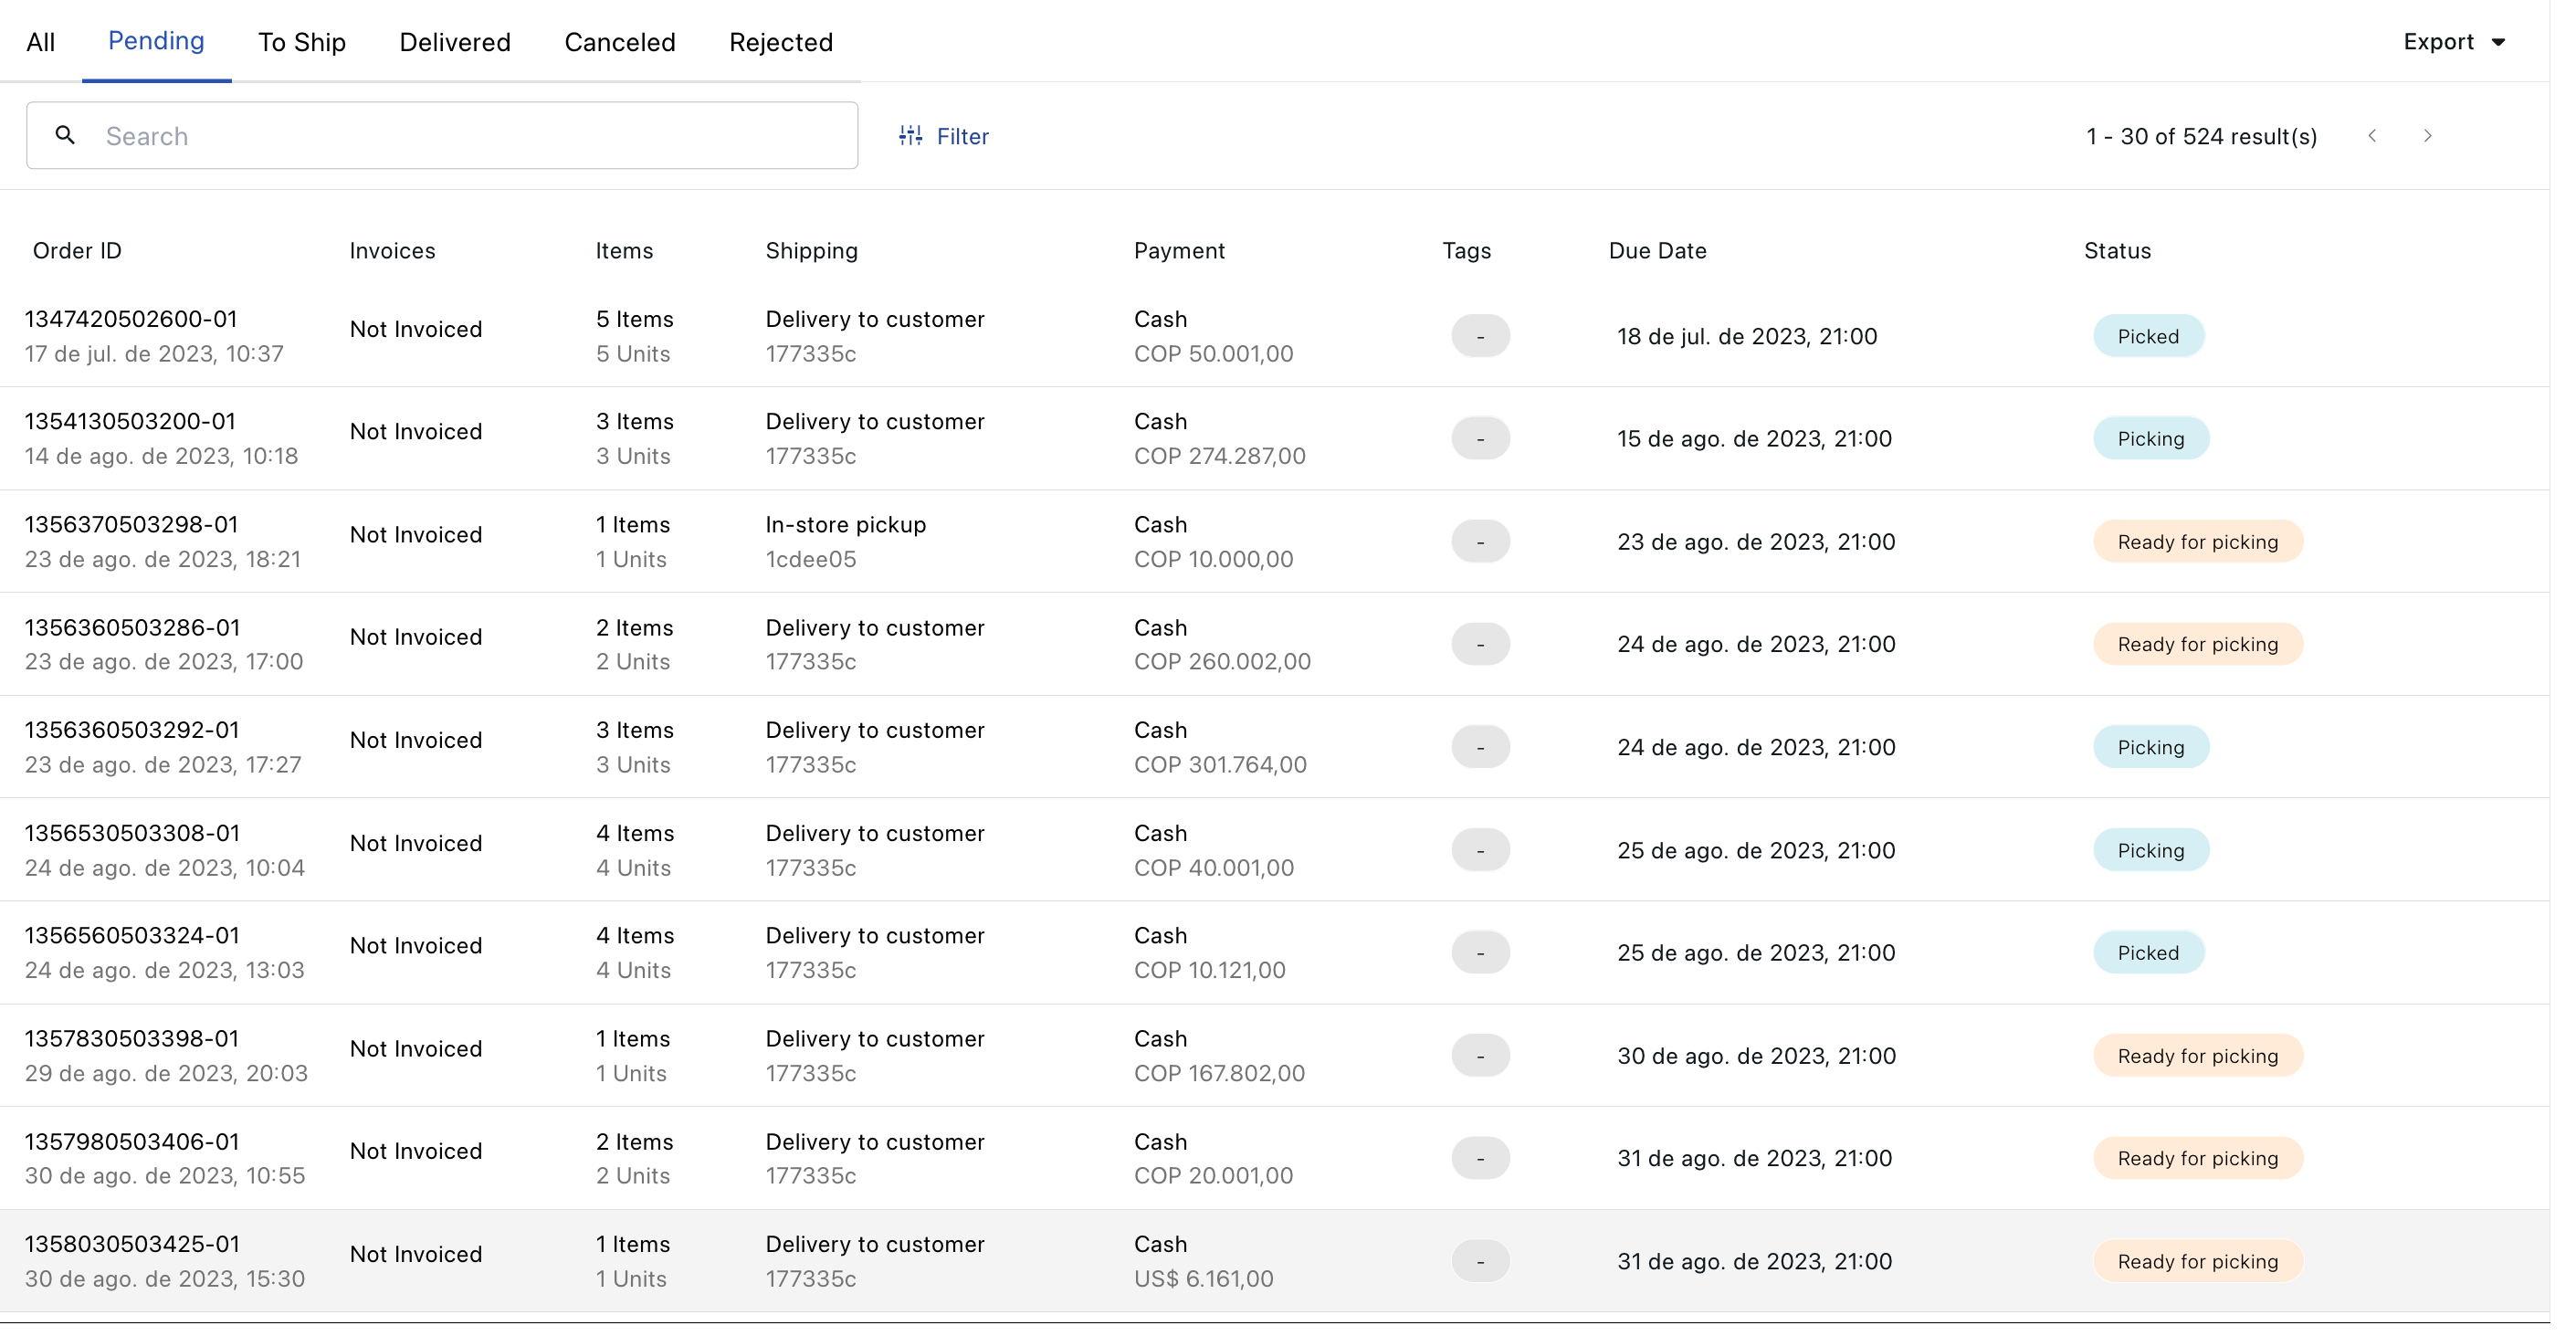Open the Export dropdown

2438,42
